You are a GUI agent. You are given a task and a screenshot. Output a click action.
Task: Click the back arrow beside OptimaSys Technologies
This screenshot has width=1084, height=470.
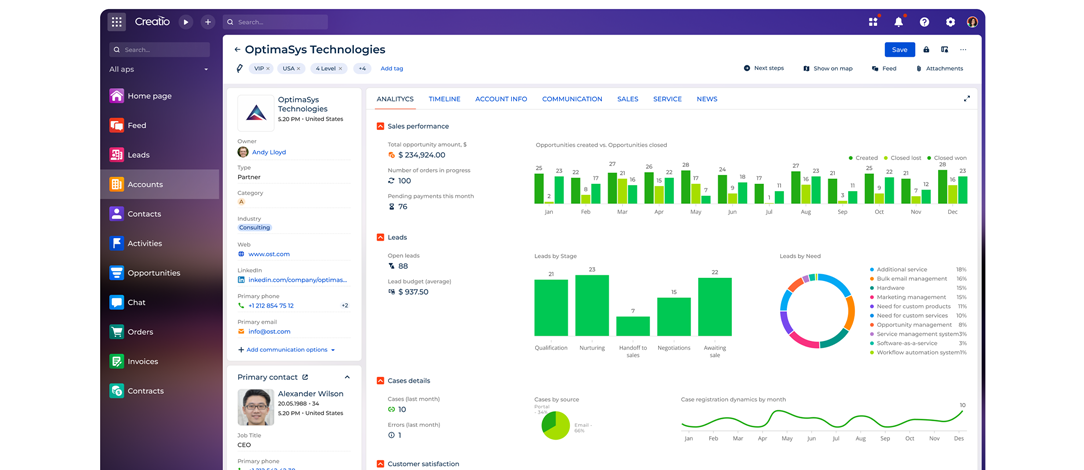(x=237, y=50)
